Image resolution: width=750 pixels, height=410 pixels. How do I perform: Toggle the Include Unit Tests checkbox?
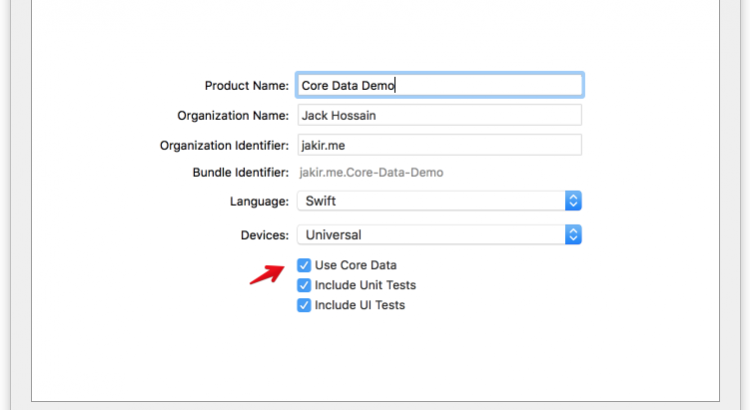pos(304,285)
